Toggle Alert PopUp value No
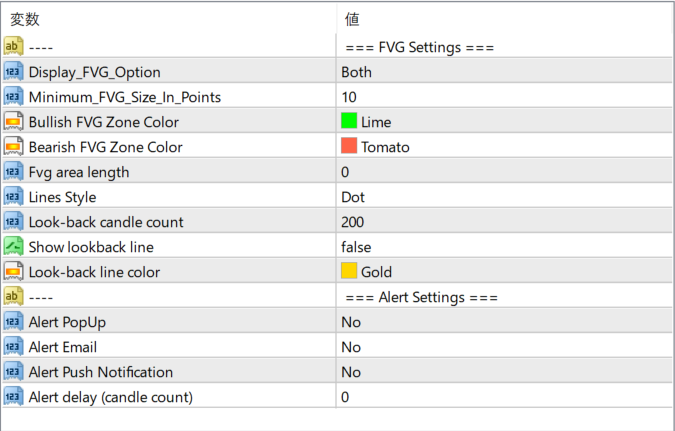The height and width of the screenshot is (431, 675). tap(351, 322)
